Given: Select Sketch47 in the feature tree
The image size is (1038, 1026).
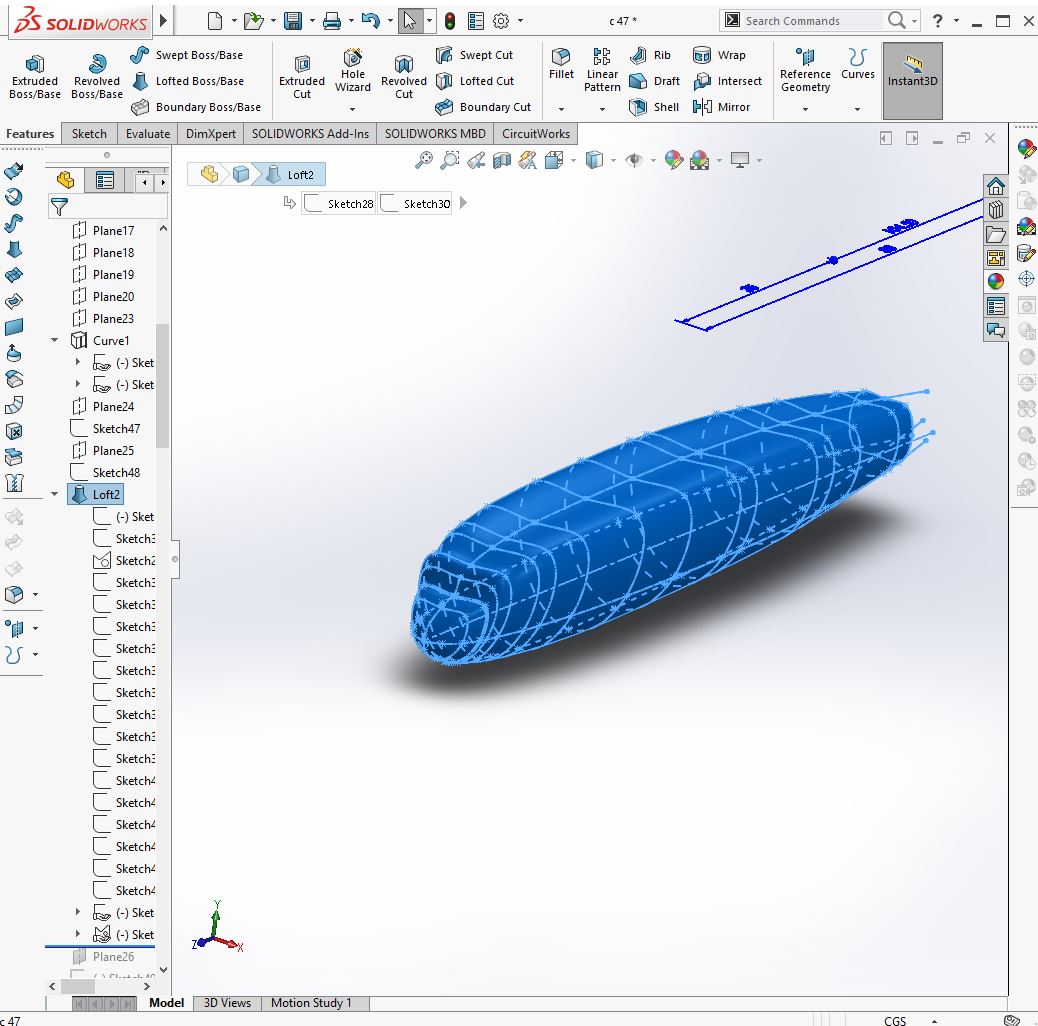Looking at the screenshot, I should pyautogui.click(x=105, y=428).
